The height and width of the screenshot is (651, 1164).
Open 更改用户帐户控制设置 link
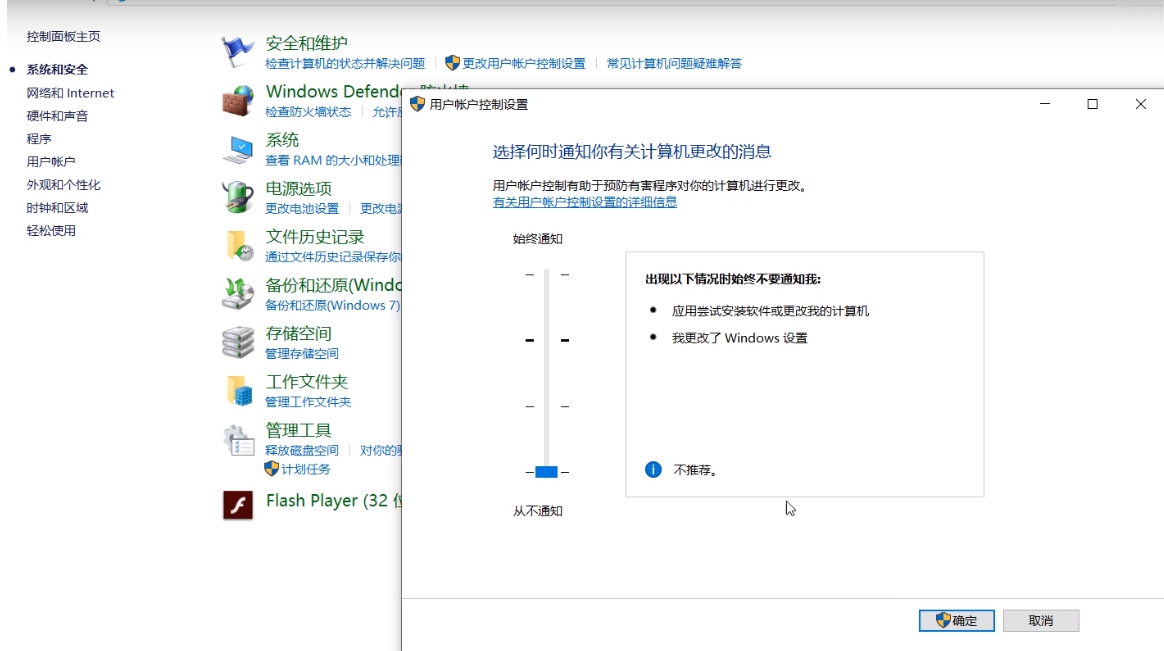tap(523, 64)
